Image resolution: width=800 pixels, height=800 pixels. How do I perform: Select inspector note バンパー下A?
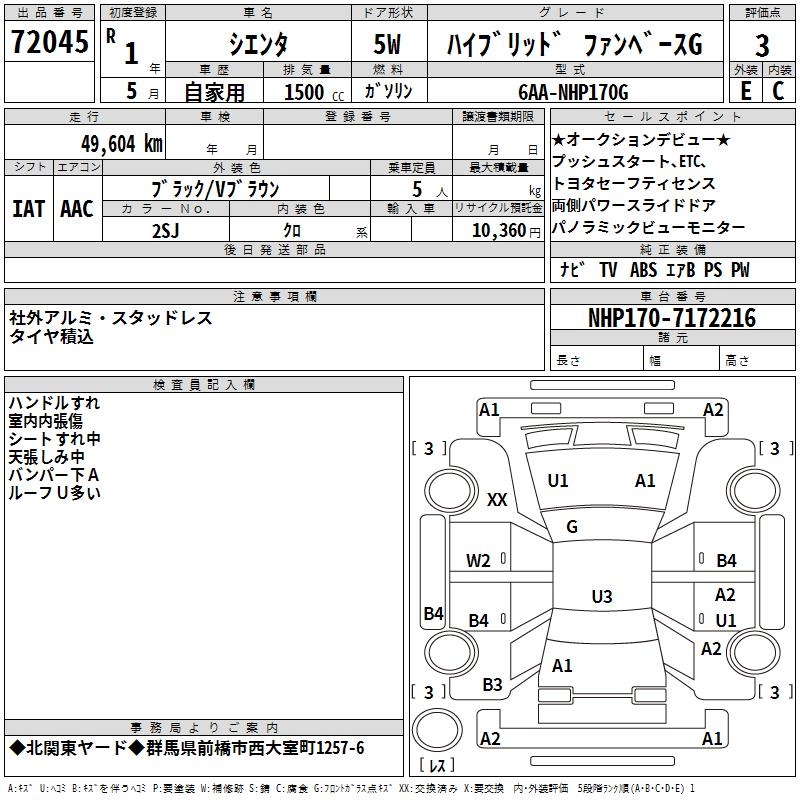[x=54, y=474]
